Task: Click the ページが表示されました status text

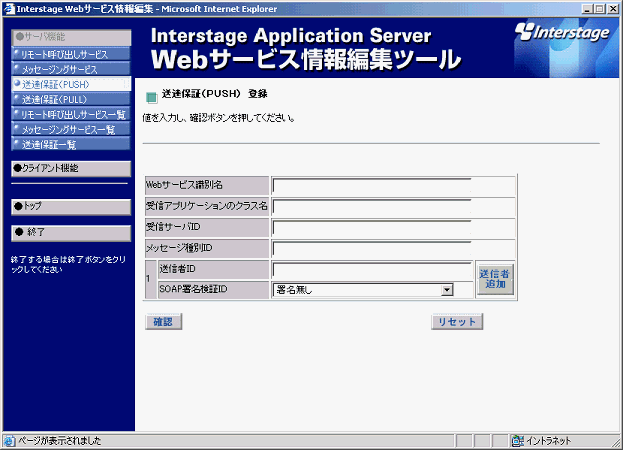Action: tap(60, 440)
